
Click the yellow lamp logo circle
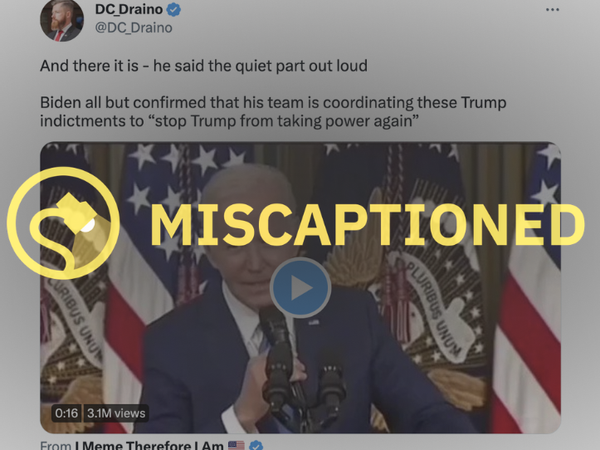(63, 223)
